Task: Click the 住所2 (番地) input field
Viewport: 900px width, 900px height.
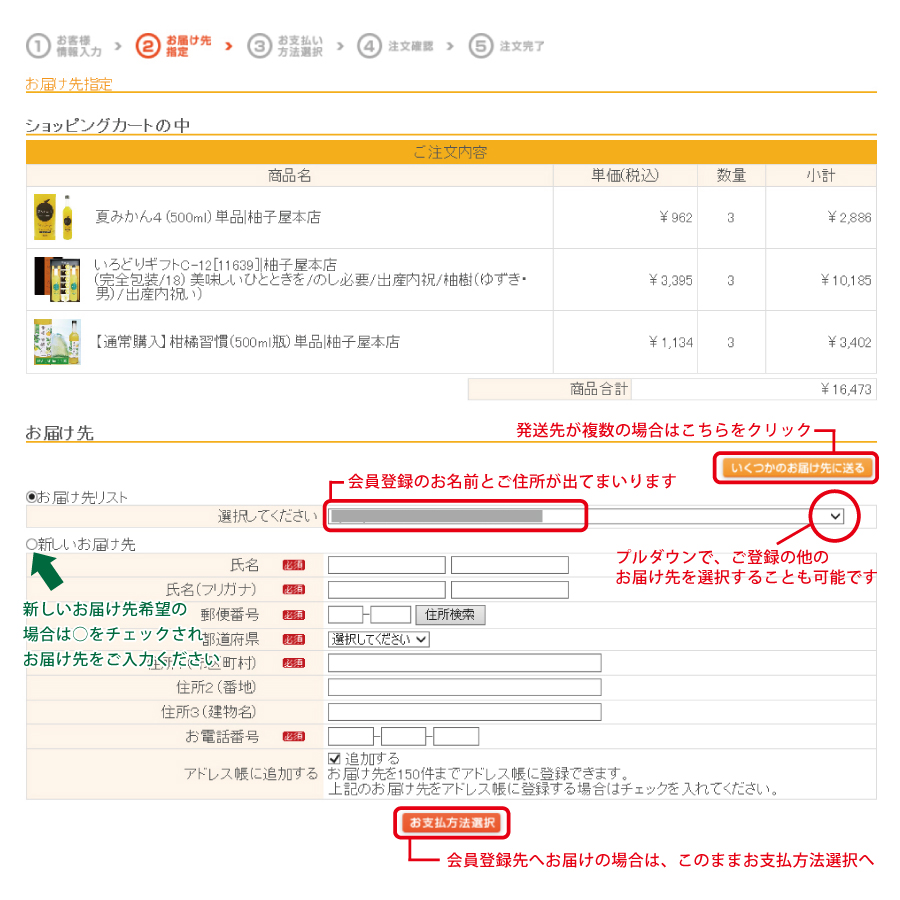Action: tap(464, 687)
